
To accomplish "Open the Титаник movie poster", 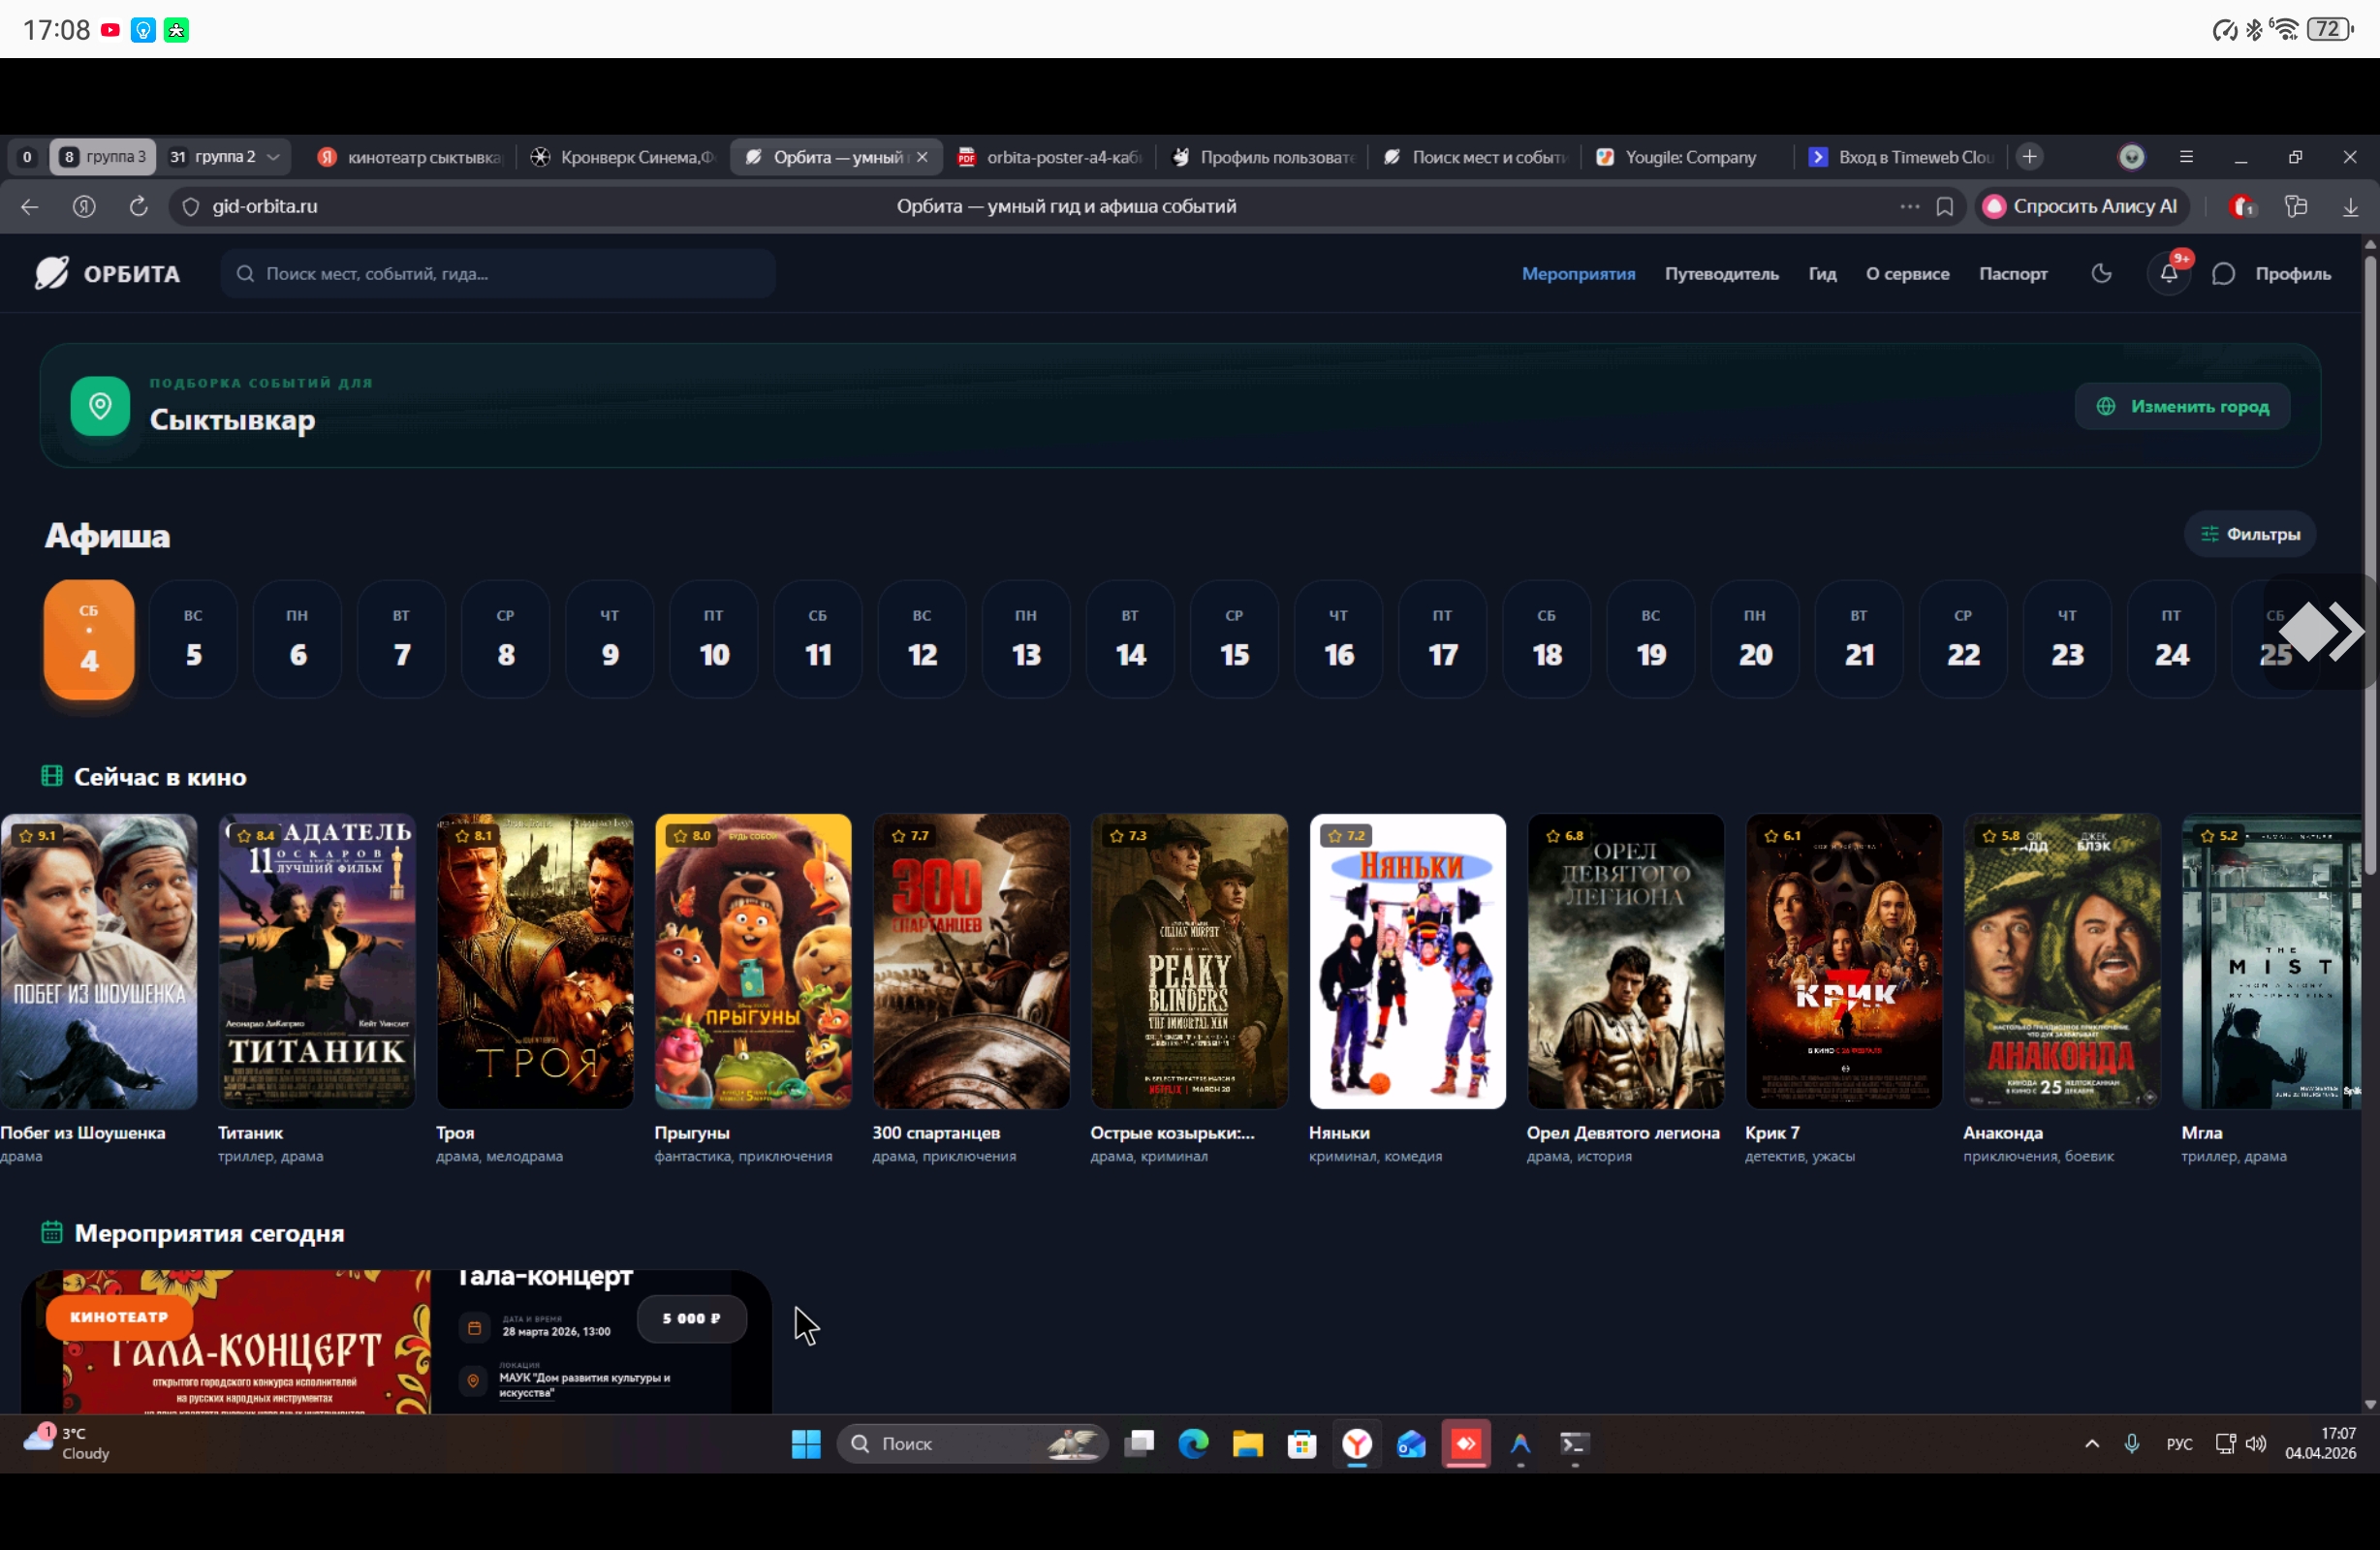I will pyautogui.click(x=317, y=961).
